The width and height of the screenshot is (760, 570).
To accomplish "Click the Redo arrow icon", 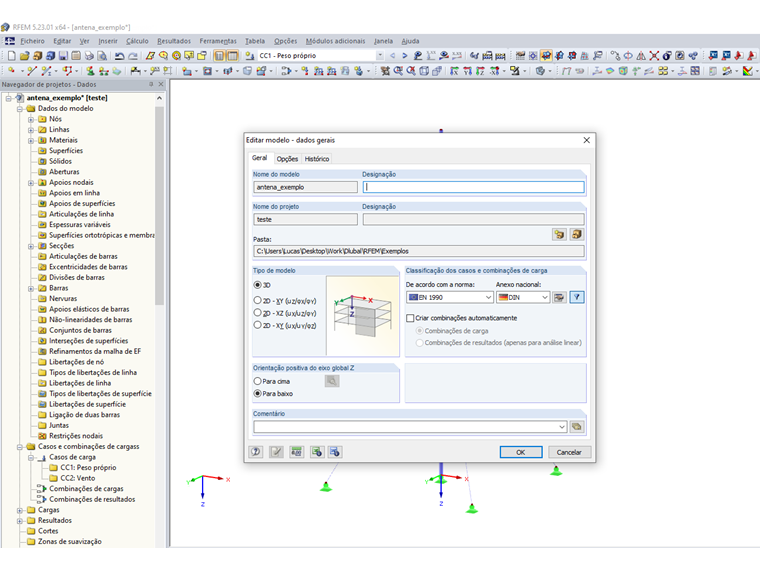I will click(133, 56).
